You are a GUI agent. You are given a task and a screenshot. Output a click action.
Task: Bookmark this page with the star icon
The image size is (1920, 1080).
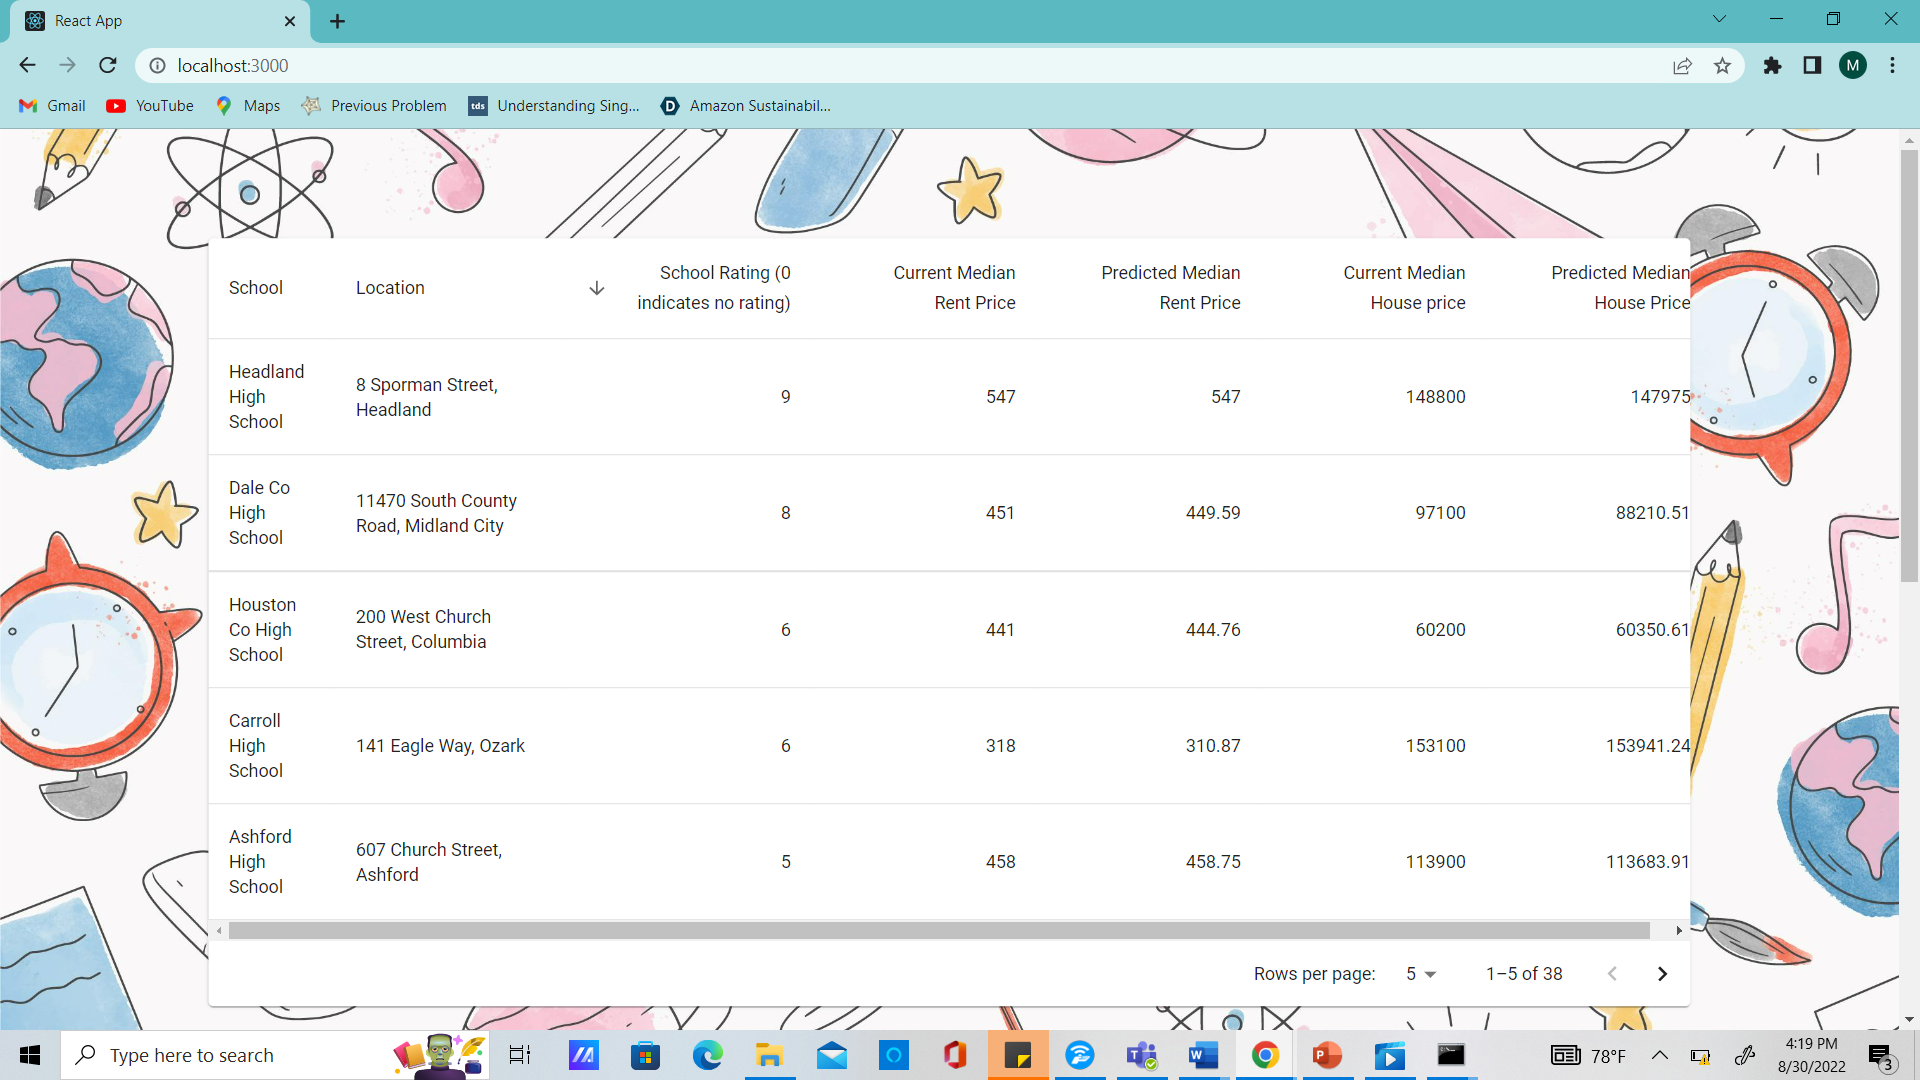coord(1722,66)
